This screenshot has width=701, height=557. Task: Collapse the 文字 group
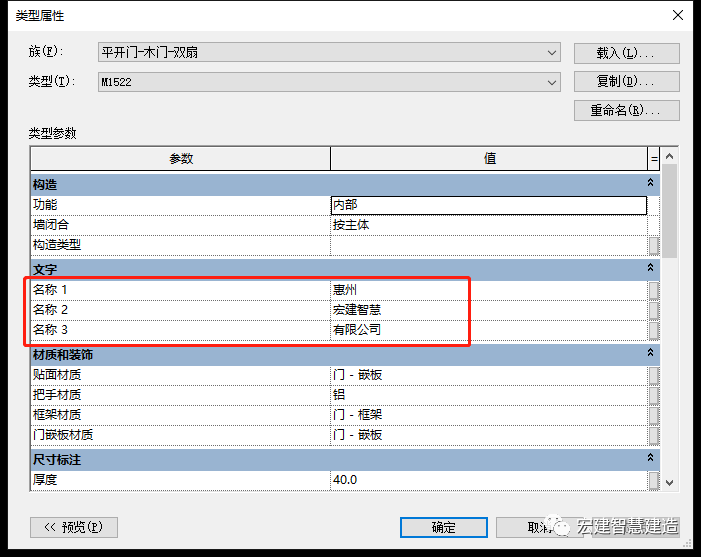point(650,267)
